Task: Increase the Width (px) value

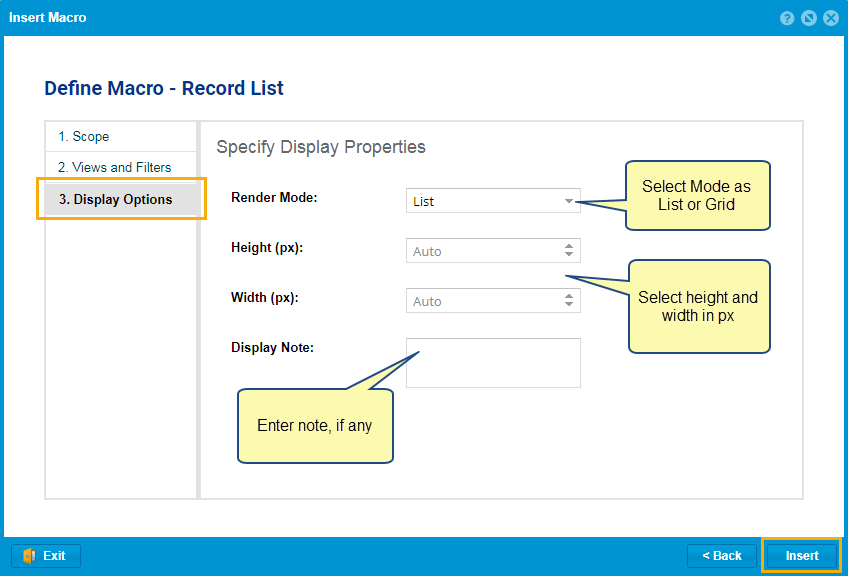Action: [569, 296]
